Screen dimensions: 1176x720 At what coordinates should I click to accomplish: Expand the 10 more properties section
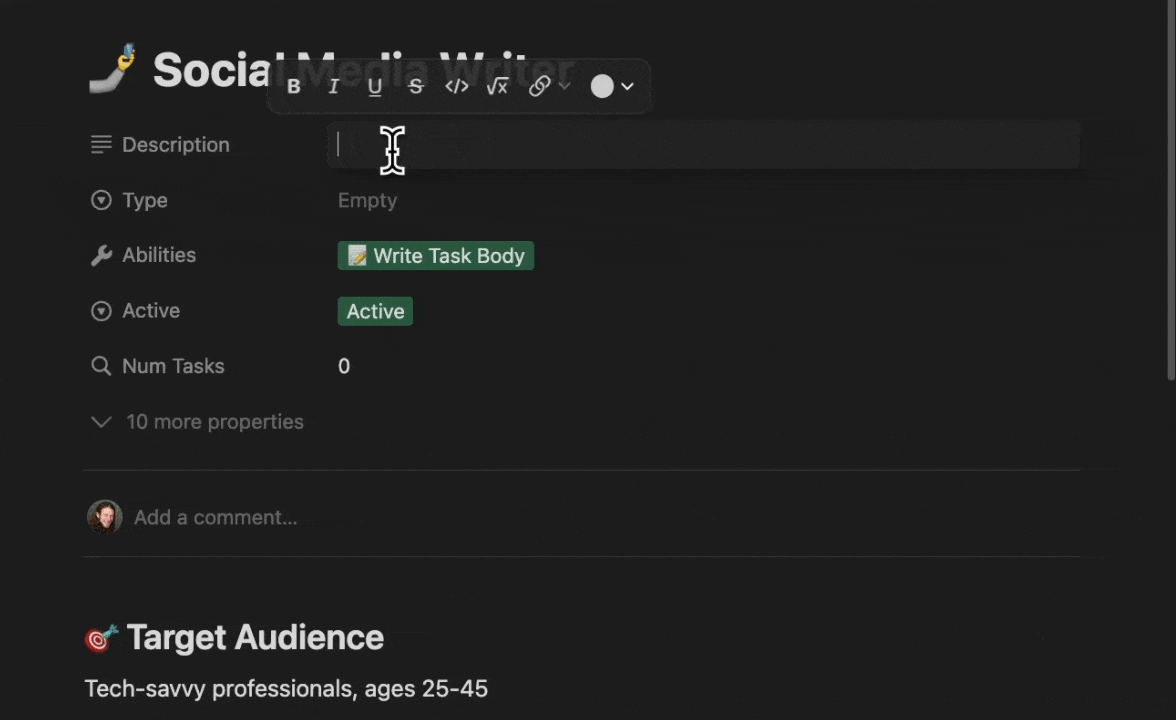[196, 421]
